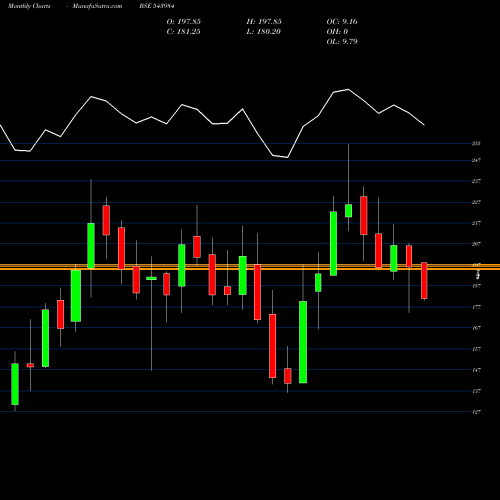Click the high value "H: 197.85"
500x500 pixels.
pos(264,22)
